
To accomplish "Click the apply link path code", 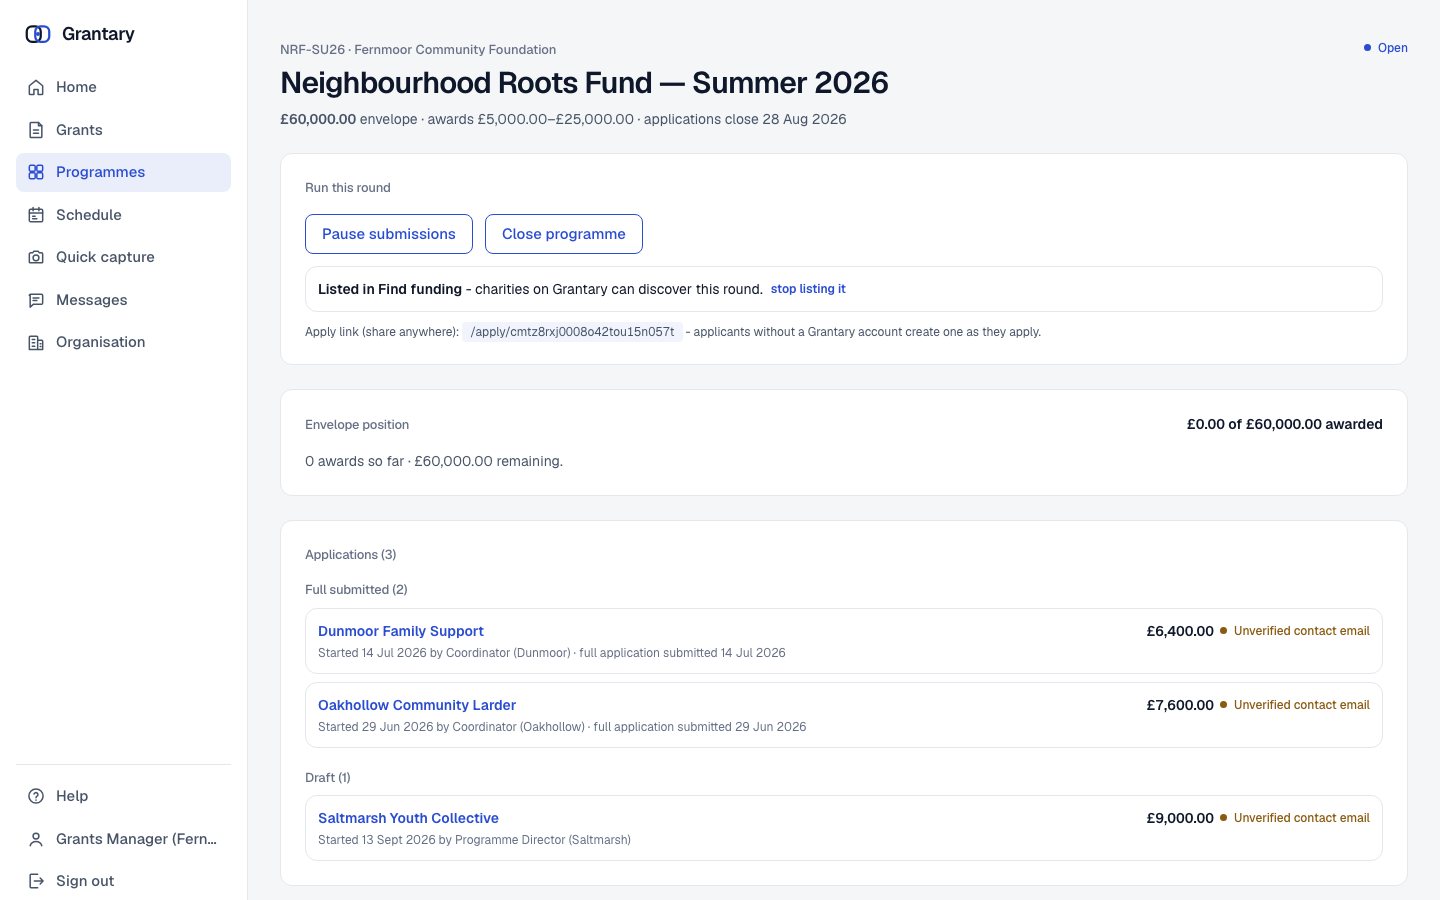I will pos(573,332).
